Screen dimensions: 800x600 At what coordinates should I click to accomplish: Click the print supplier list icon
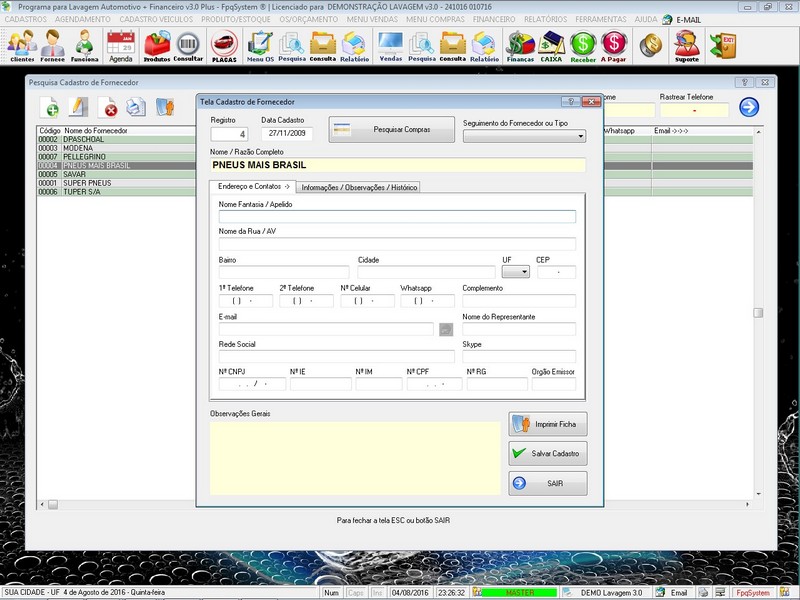136,107
